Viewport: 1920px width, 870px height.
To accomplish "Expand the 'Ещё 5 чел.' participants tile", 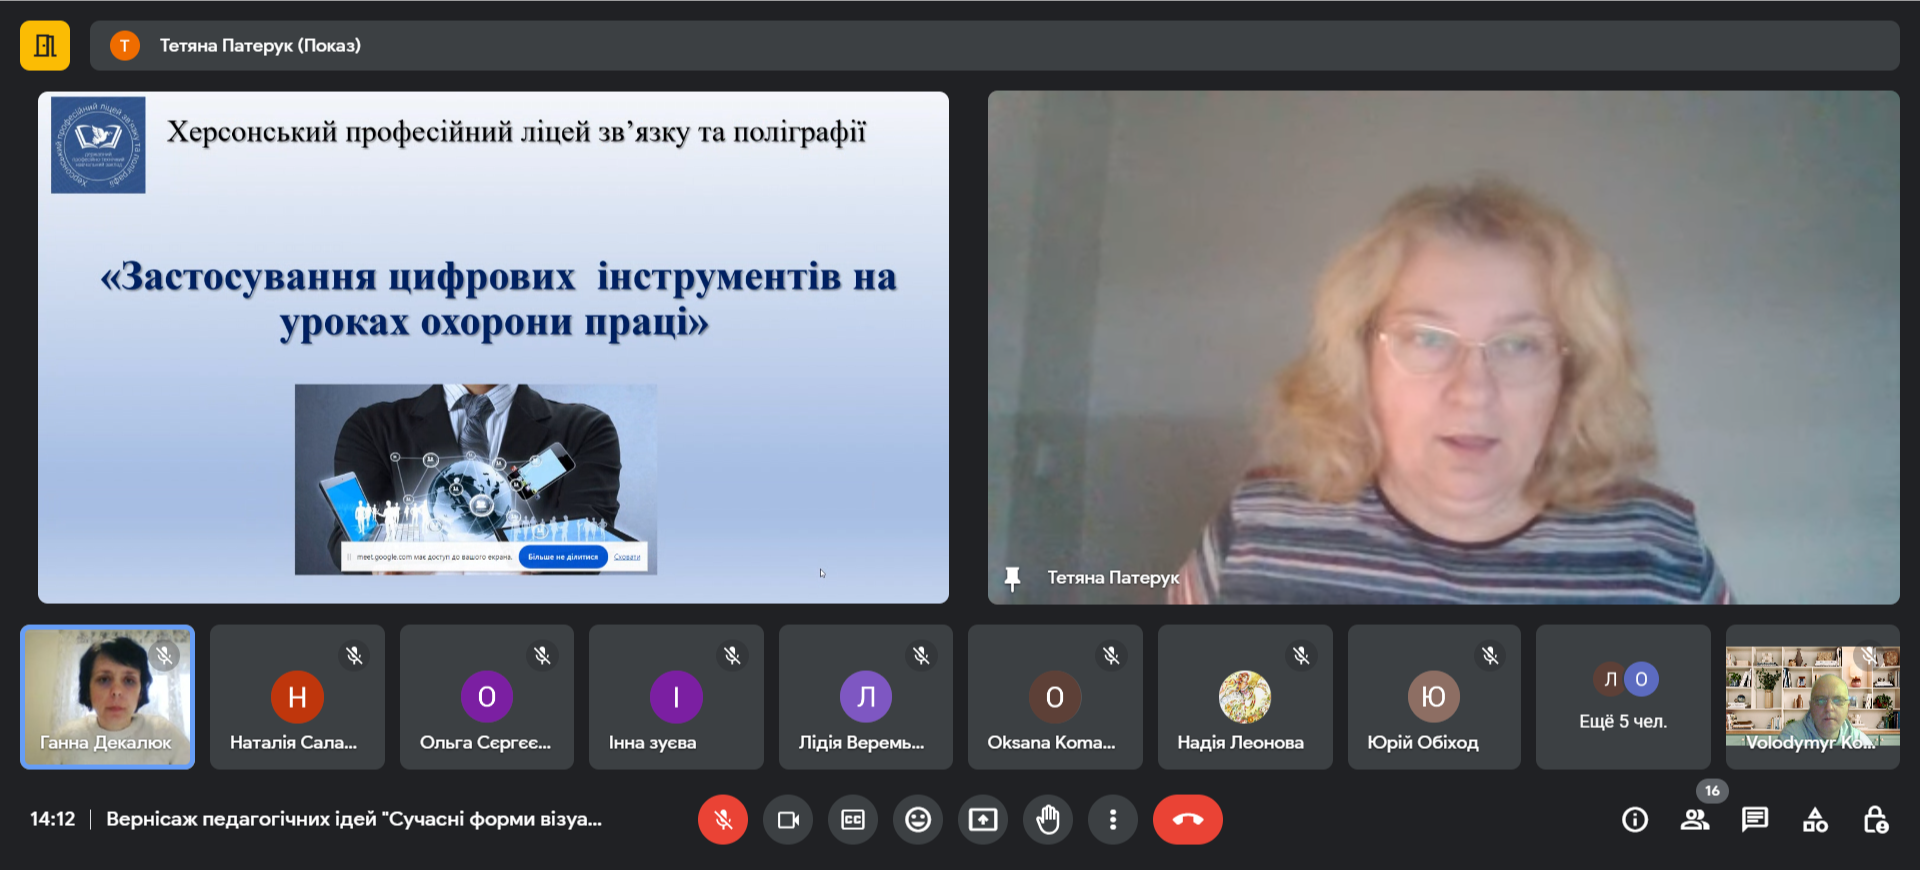I will click(x=1623, y=697).
